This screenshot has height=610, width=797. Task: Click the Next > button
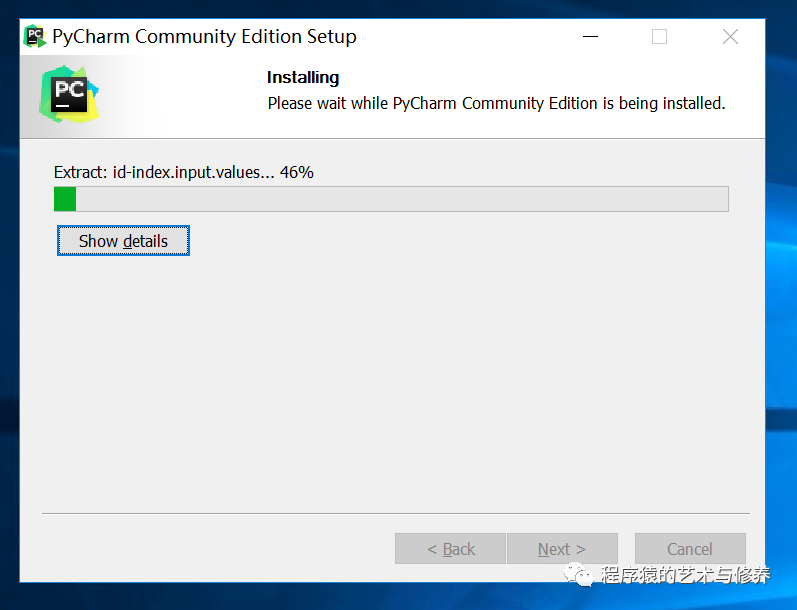(562, 548)
